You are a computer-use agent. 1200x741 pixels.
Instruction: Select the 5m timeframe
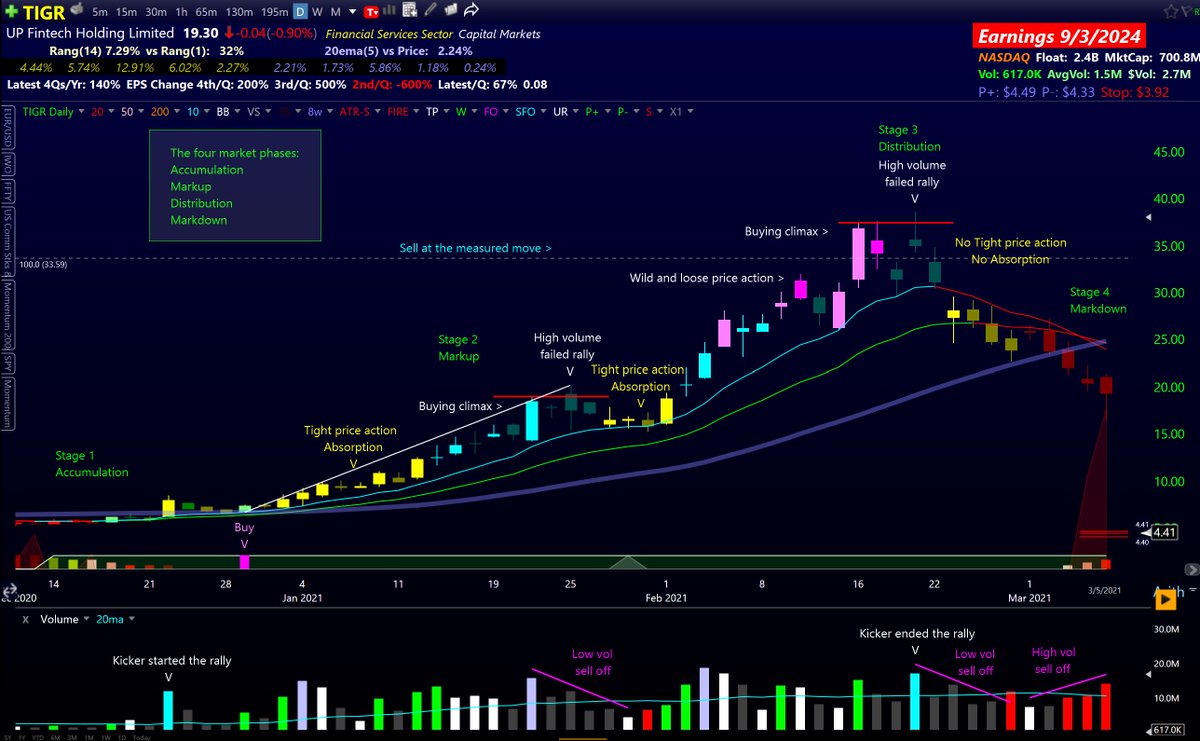coord(100,12)
